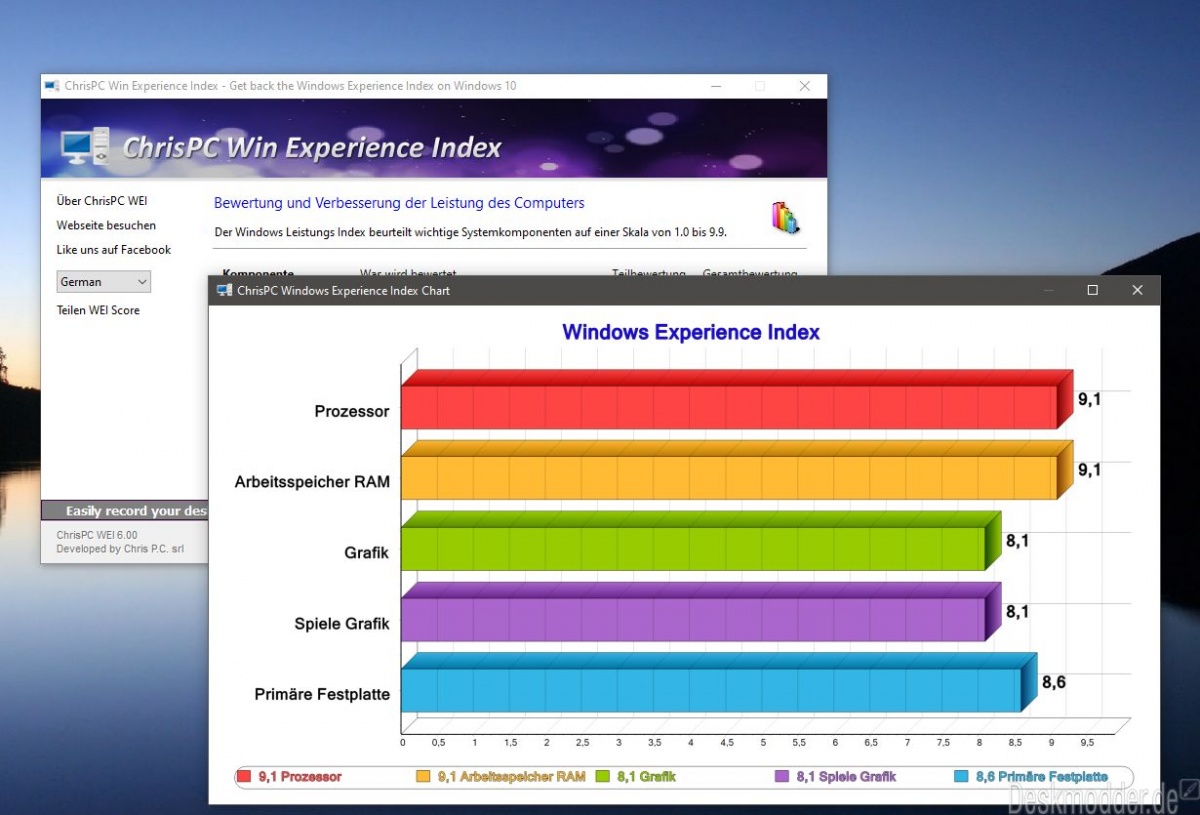Choose the Teilen WEI Score link
Viewport: 1200px width, 815px height.
click(x=98, y=310)
